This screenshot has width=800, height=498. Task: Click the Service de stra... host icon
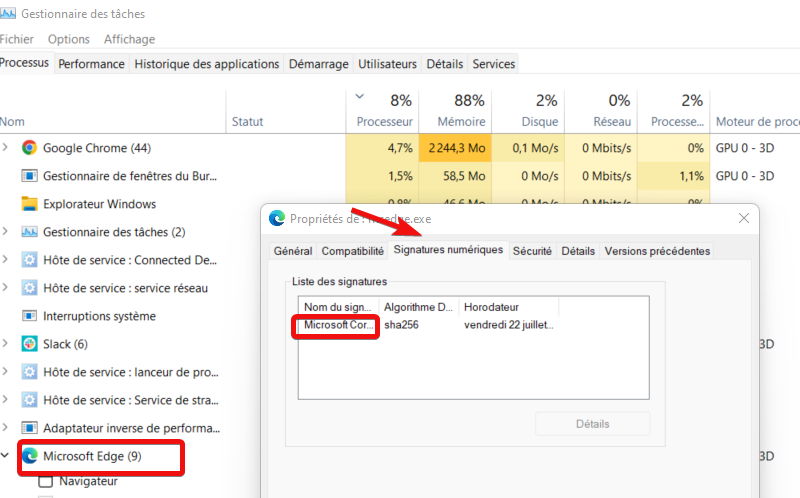[29, 400]
